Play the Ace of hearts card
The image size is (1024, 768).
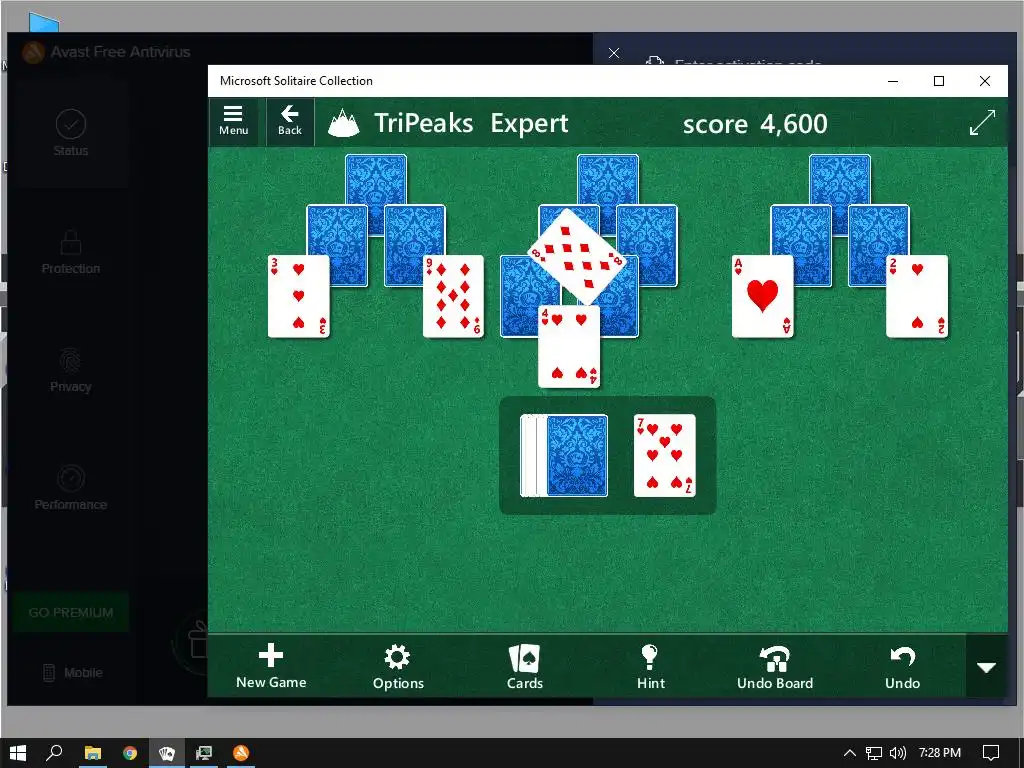[x=762, y=296]
